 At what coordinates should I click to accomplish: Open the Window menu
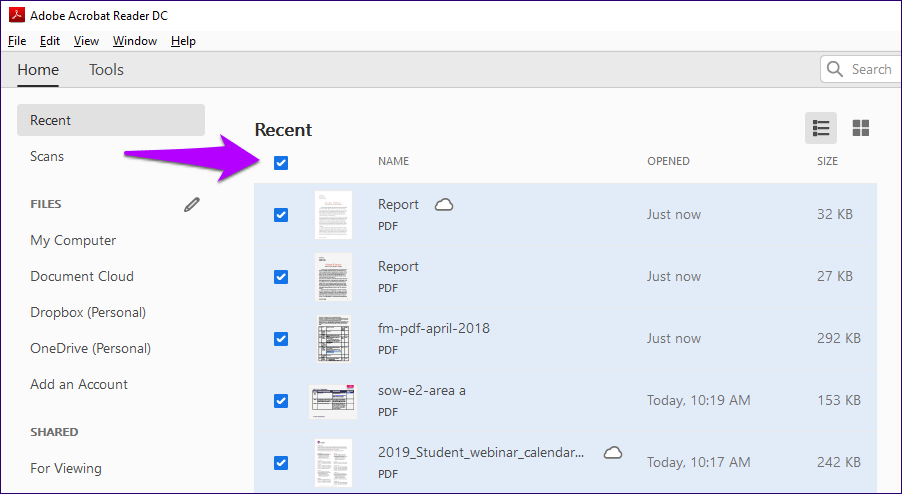pyautogui.click(x=134, y=41)
